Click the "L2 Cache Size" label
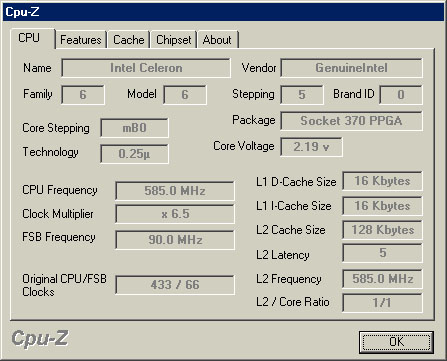 pos(291,230)
